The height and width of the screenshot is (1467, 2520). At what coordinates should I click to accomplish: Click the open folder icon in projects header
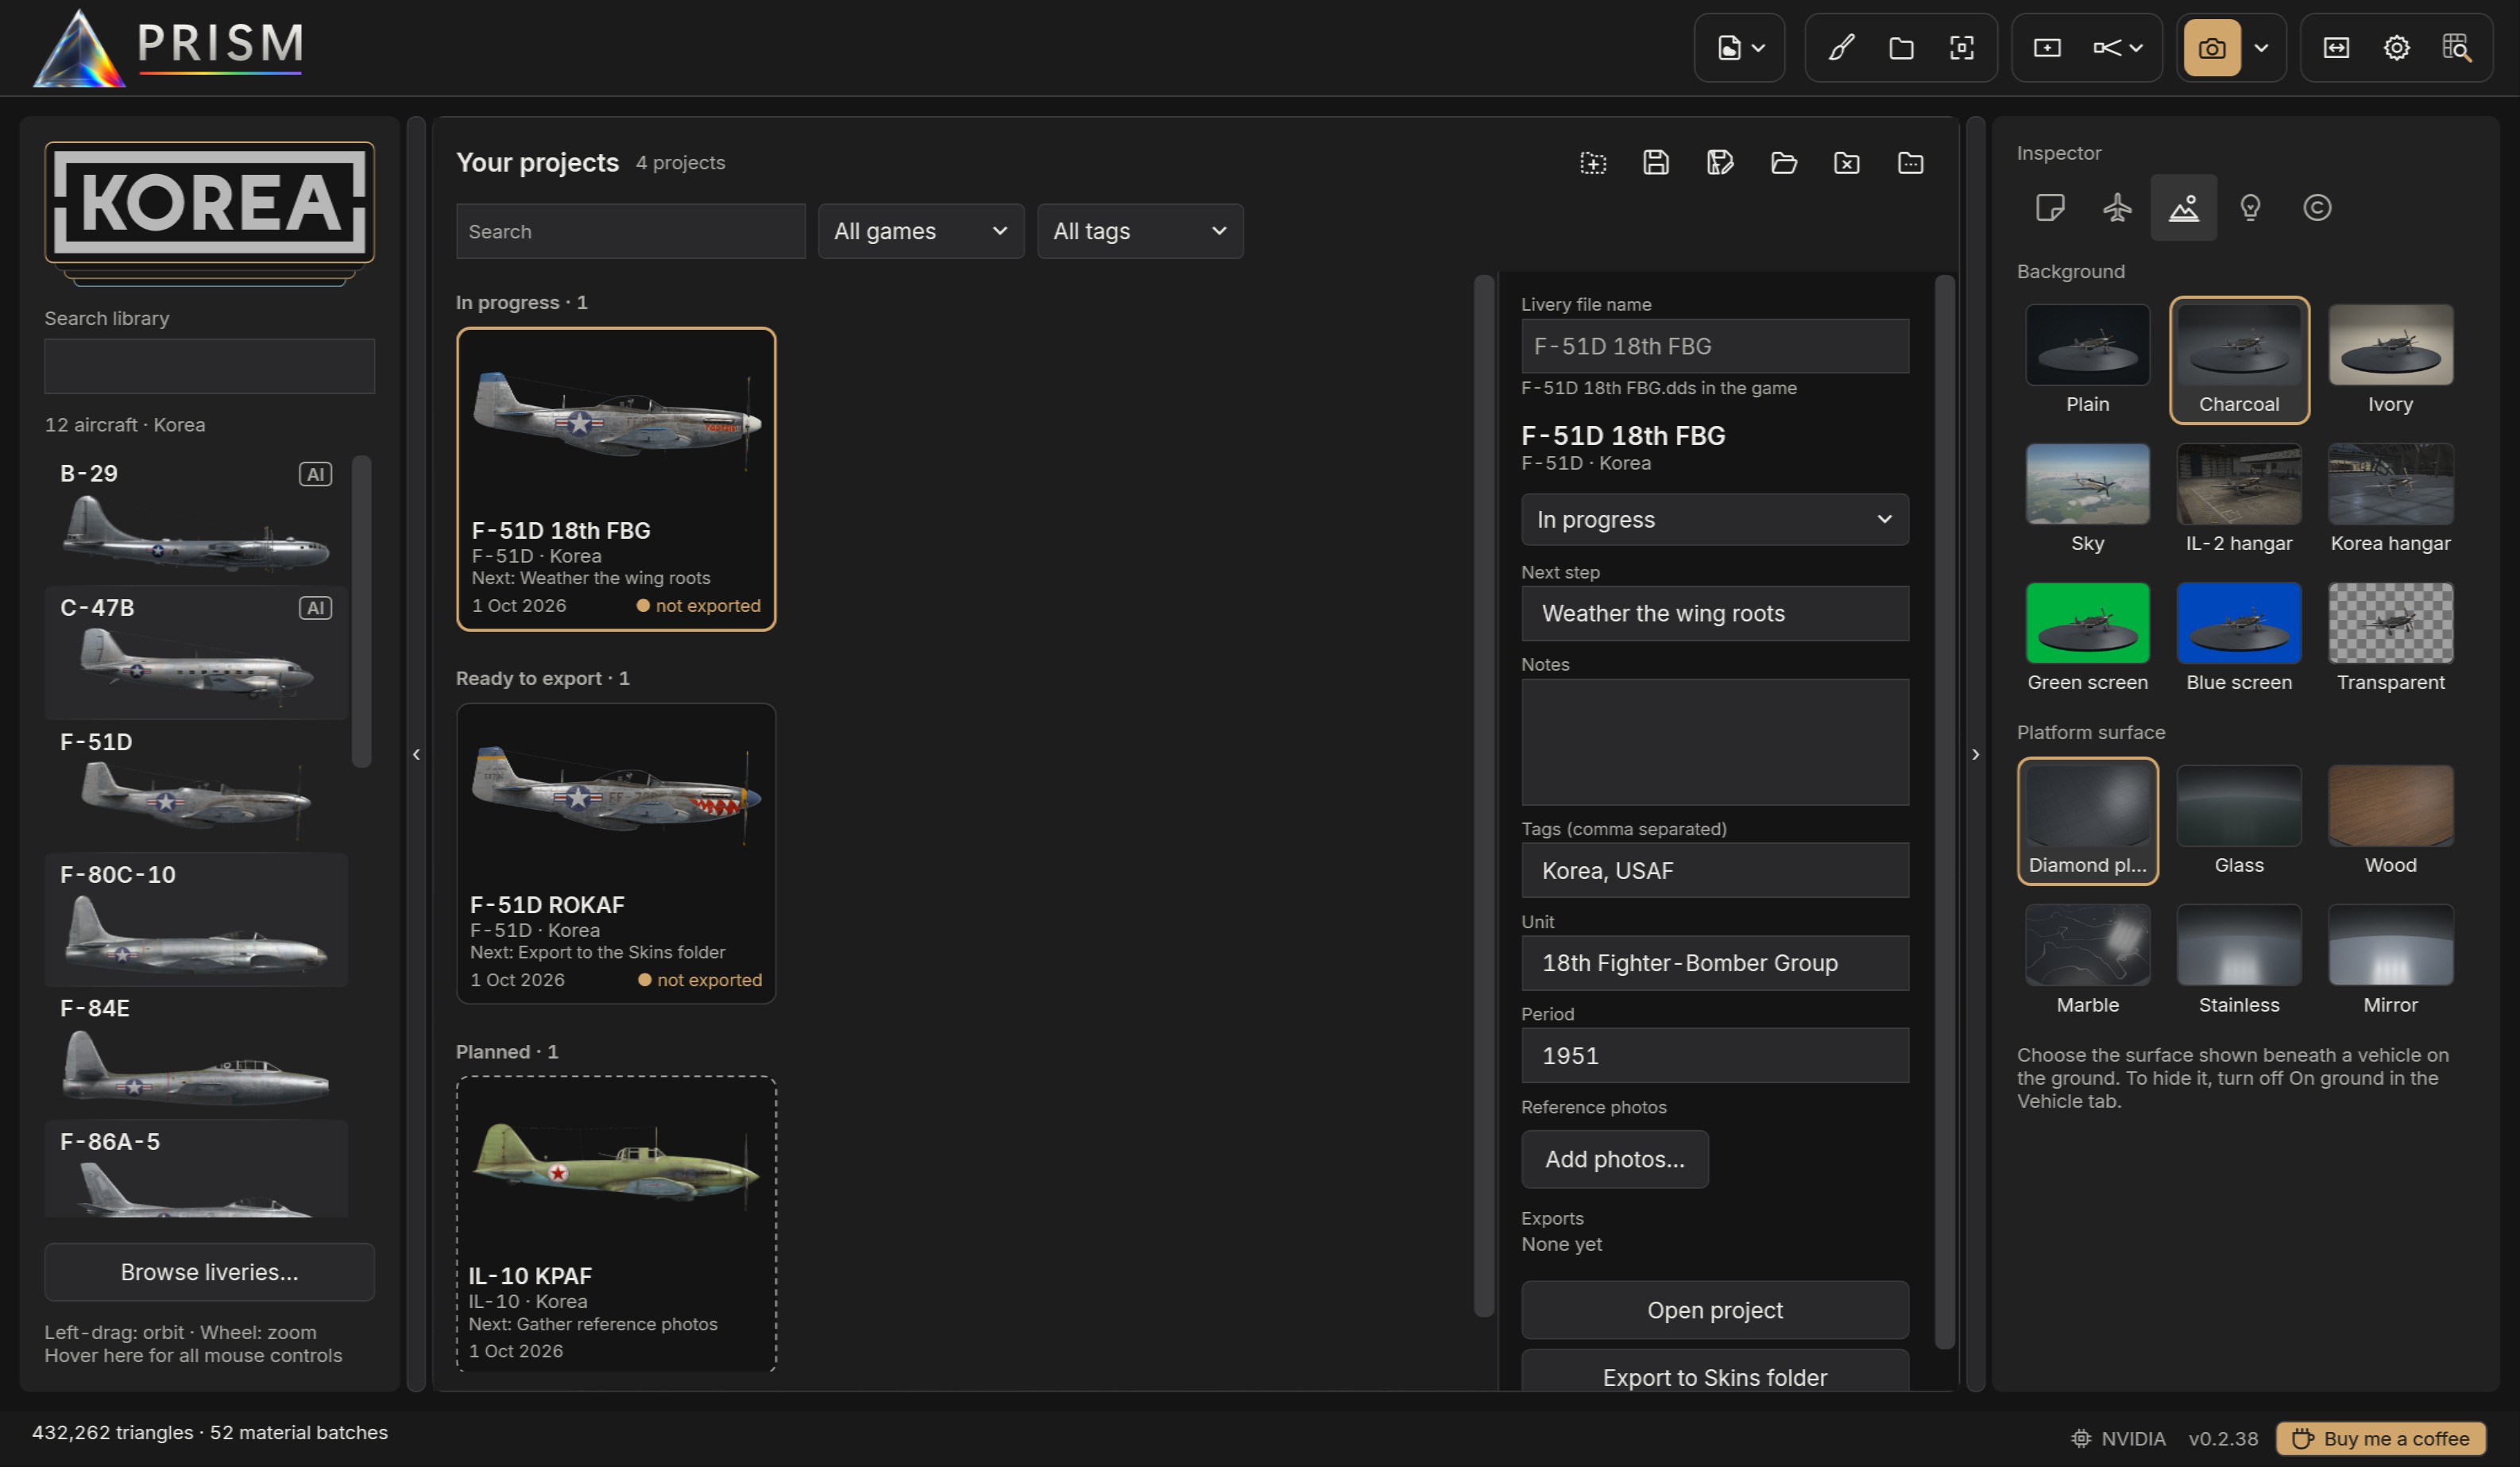point(1783,163)
